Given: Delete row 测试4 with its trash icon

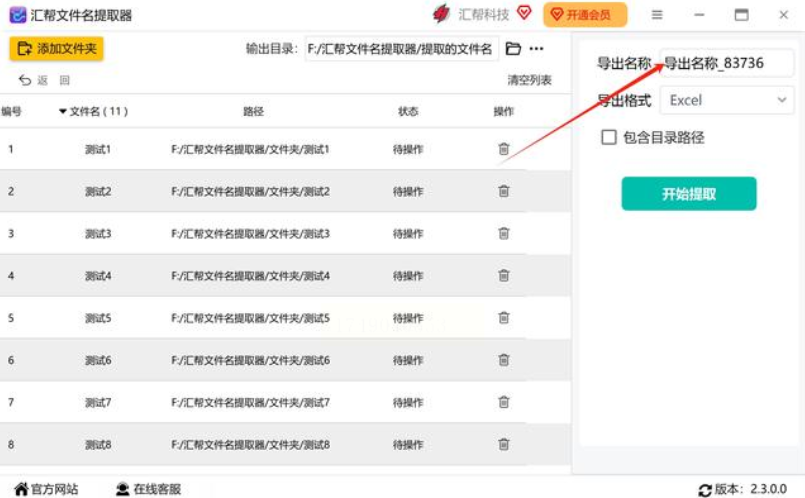Looking at the screenshot, I should click(504, 276).
